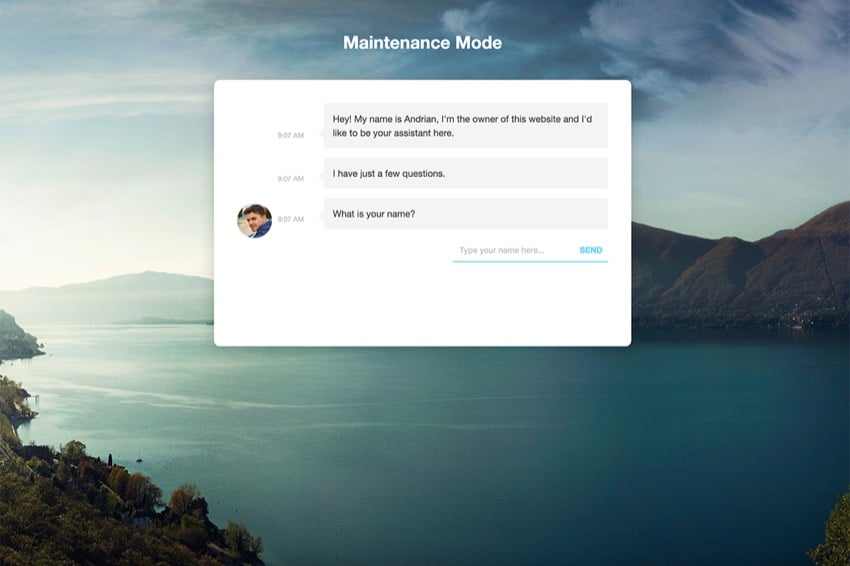Click the empty white area below the input
Viewport: 850px width, 566px height.
tap(422, 305)
